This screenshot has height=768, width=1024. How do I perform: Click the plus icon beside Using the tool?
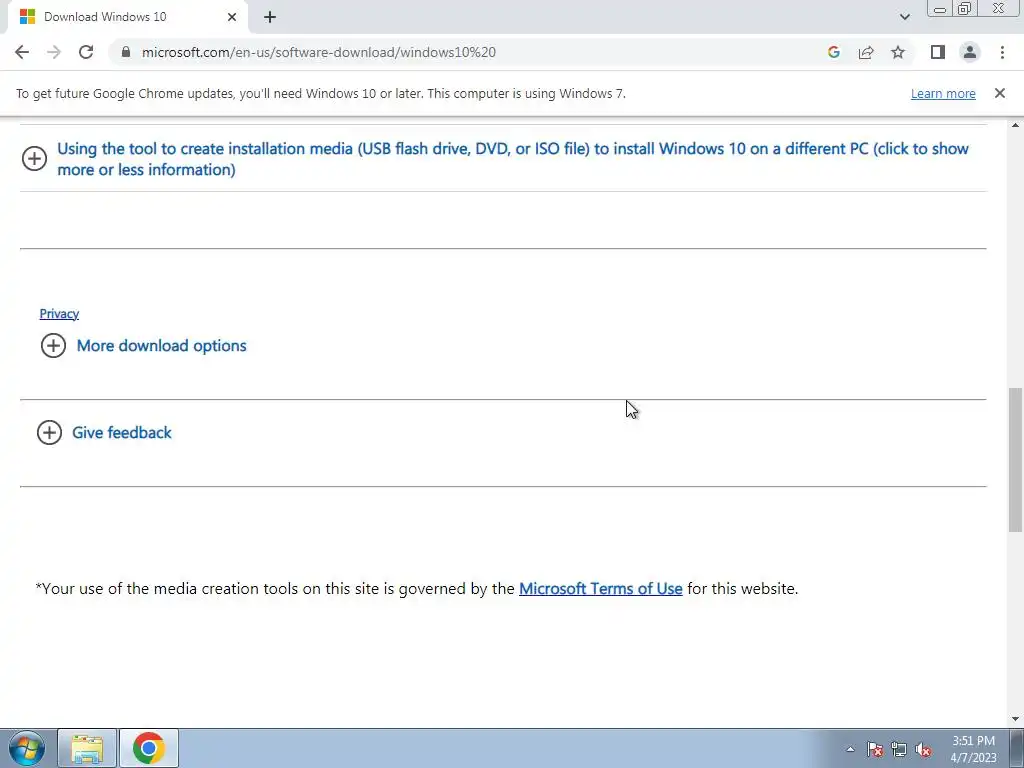34,158
